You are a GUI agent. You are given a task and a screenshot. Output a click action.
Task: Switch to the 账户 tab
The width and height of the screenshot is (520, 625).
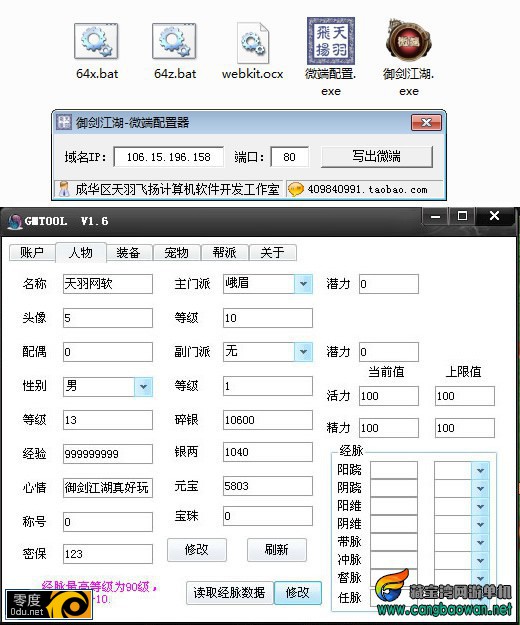pyautogui.click(x=32, y=252)
